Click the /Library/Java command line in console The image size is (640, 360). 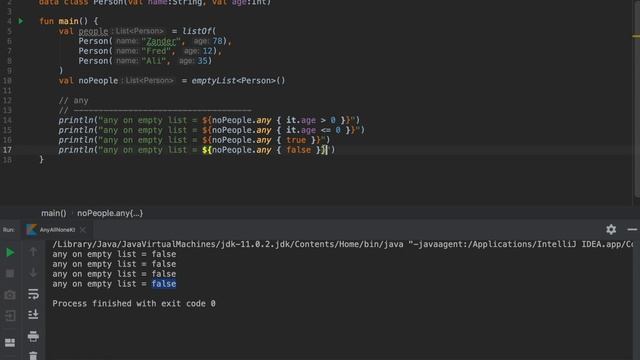pyautogui.click(x=342, y=244)
